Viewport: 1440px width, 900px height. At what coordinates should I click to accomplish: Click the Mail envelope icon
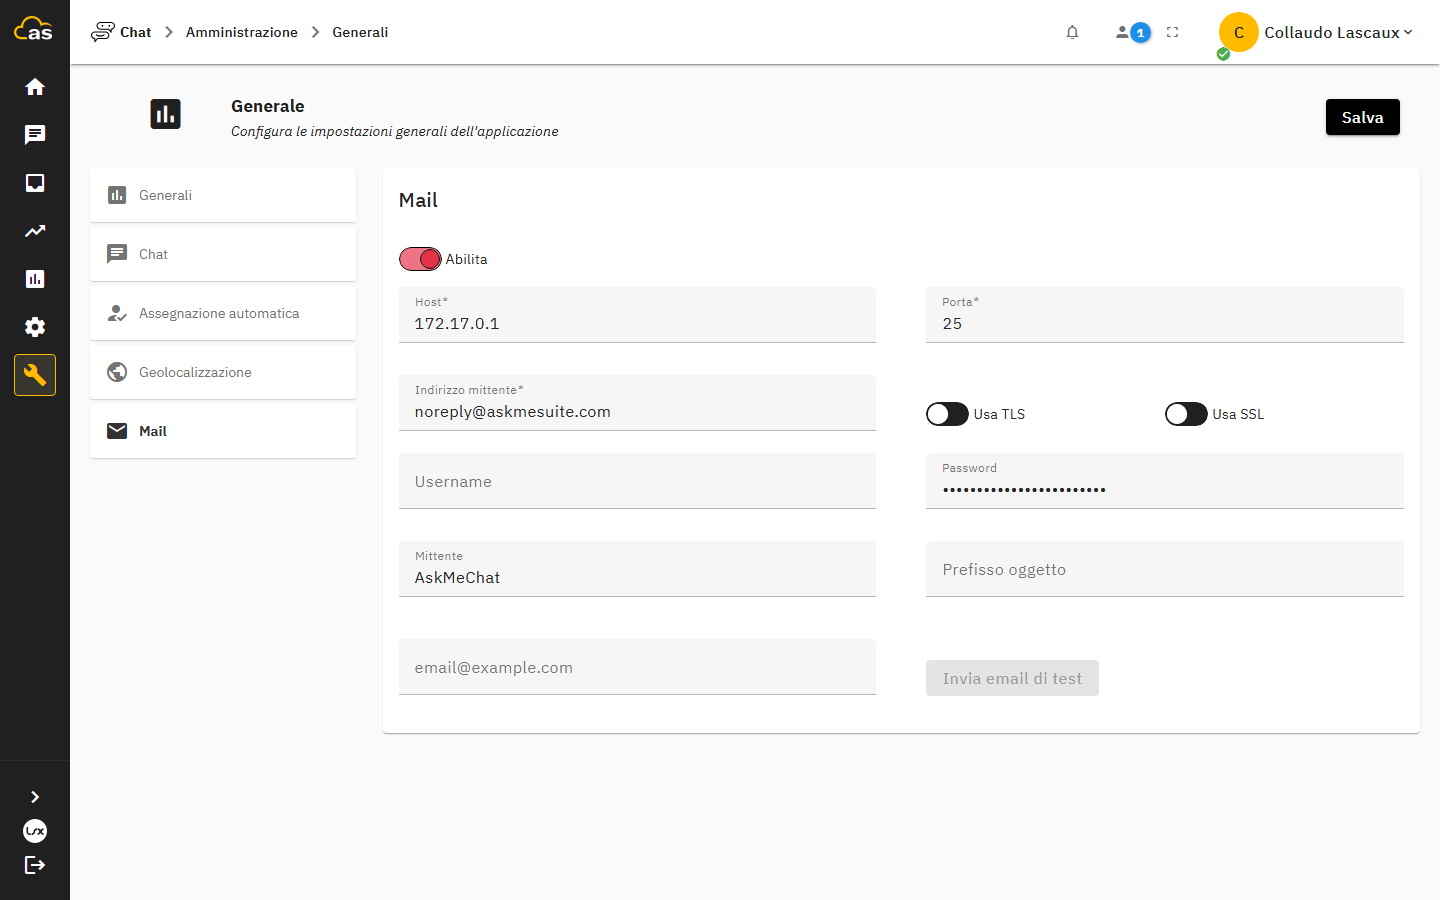(117, 431)
